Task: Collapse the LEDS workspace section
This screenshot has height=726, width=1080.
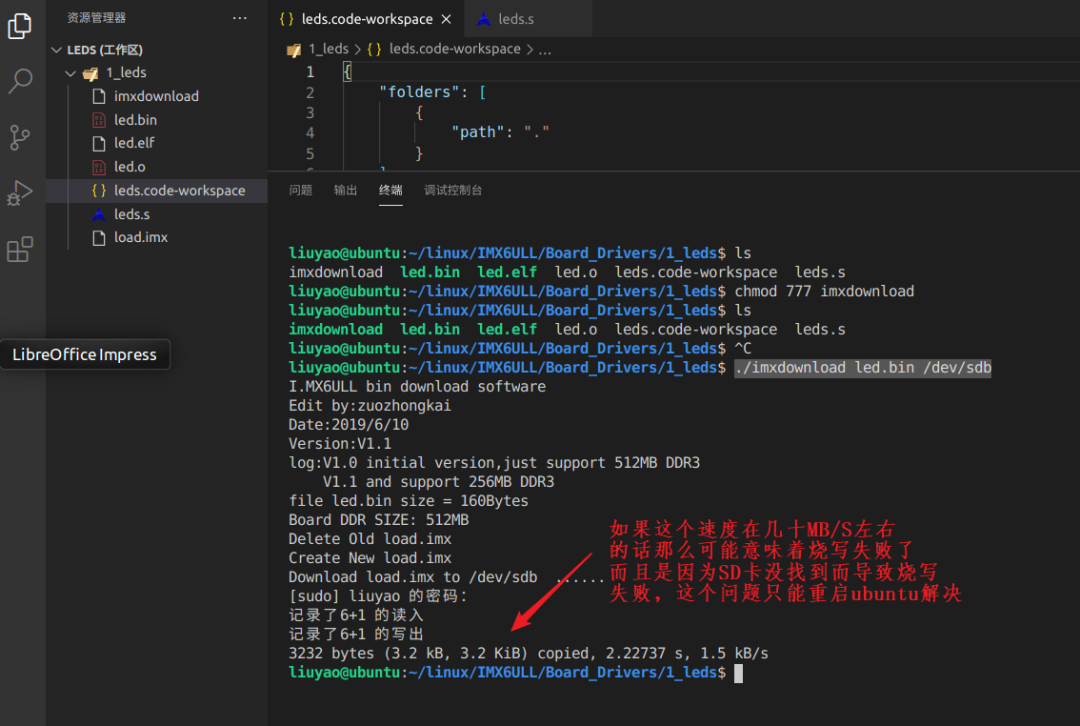Action: (x=56, y=50)
